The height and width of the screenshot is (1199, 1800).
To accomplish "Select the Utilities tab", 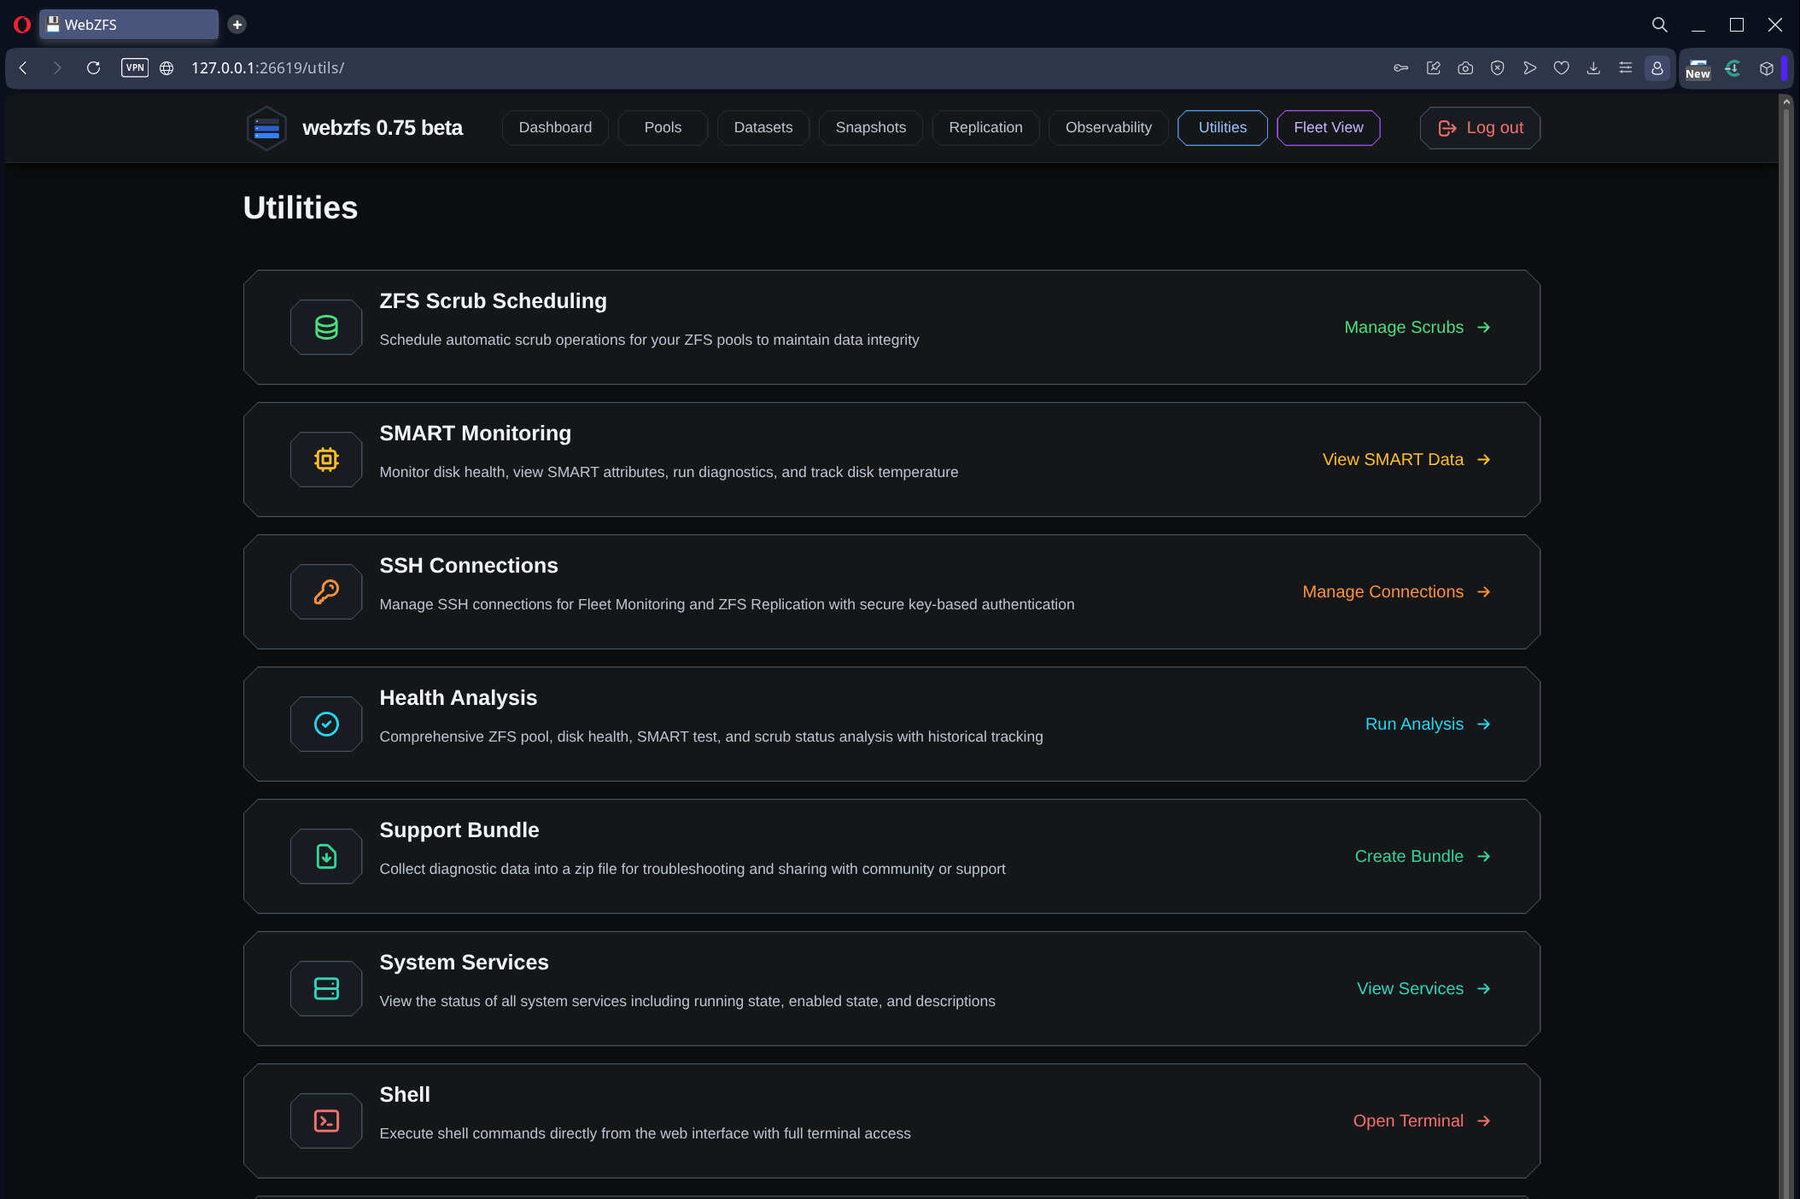I will [1222, 127].
